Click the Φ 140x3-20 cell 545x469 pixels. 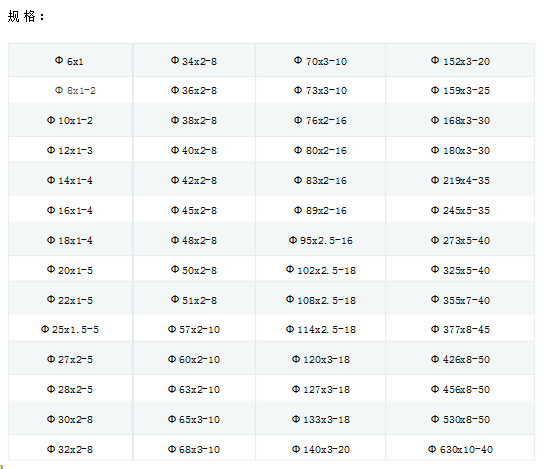(x=320, y=449)
